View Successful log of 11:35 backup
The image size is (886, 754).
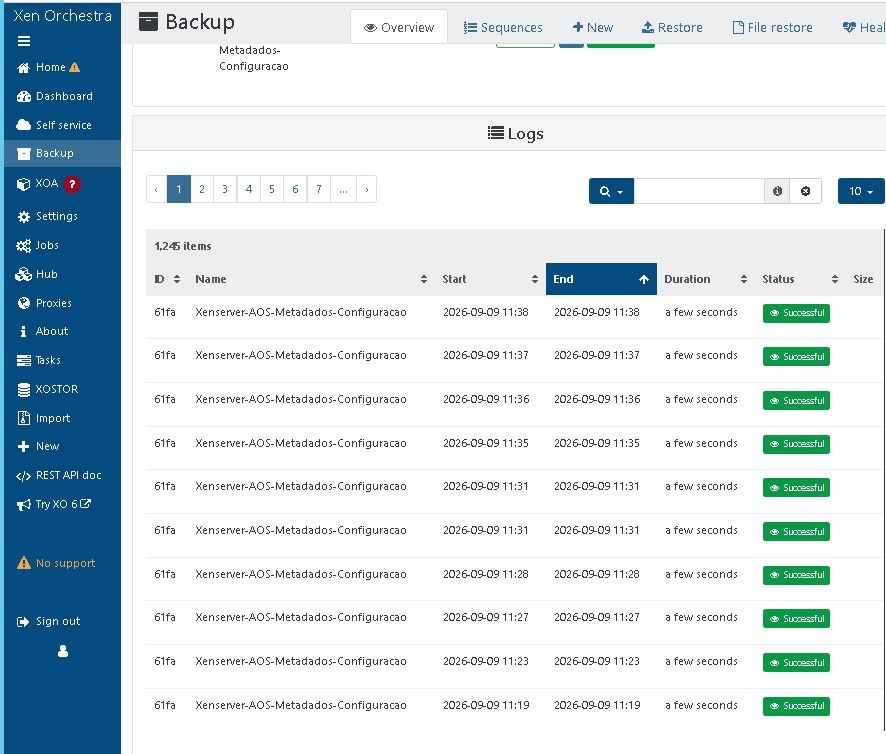[x=796, y=444]
